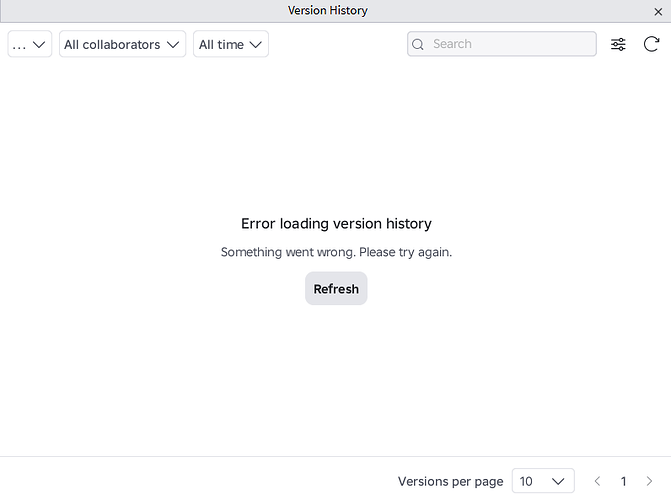Open the All collaborators filter dropdown
Screen dimensions: 671x500
[x=122, y=44]
